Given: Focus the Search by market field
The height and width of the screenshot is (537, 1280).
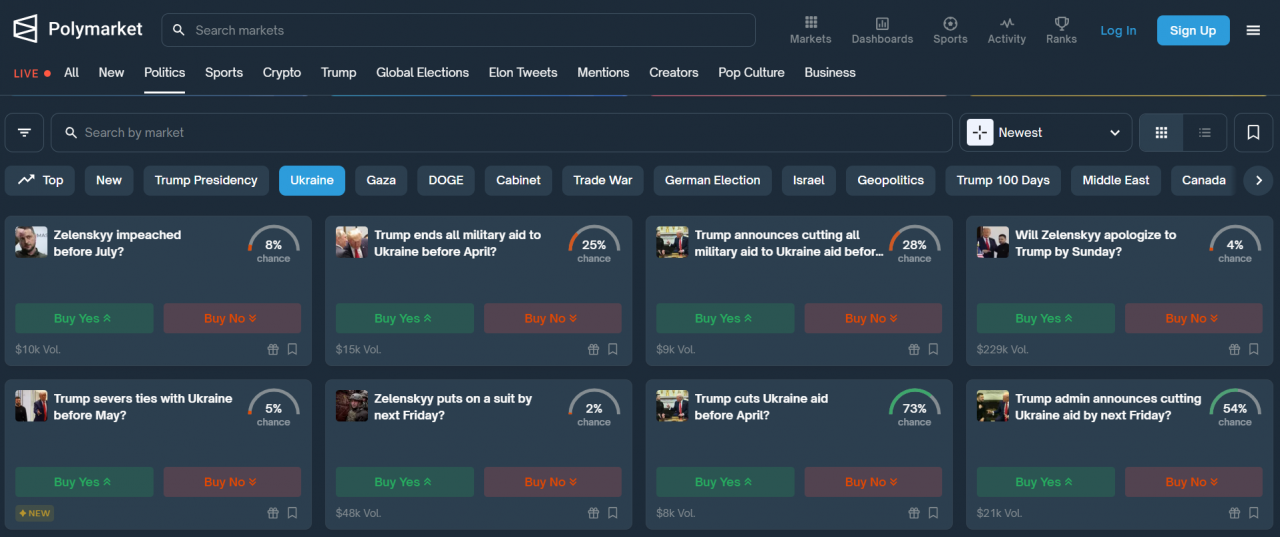Looking at the screenshot, I should pyautogui.click(x=502, y=132).
